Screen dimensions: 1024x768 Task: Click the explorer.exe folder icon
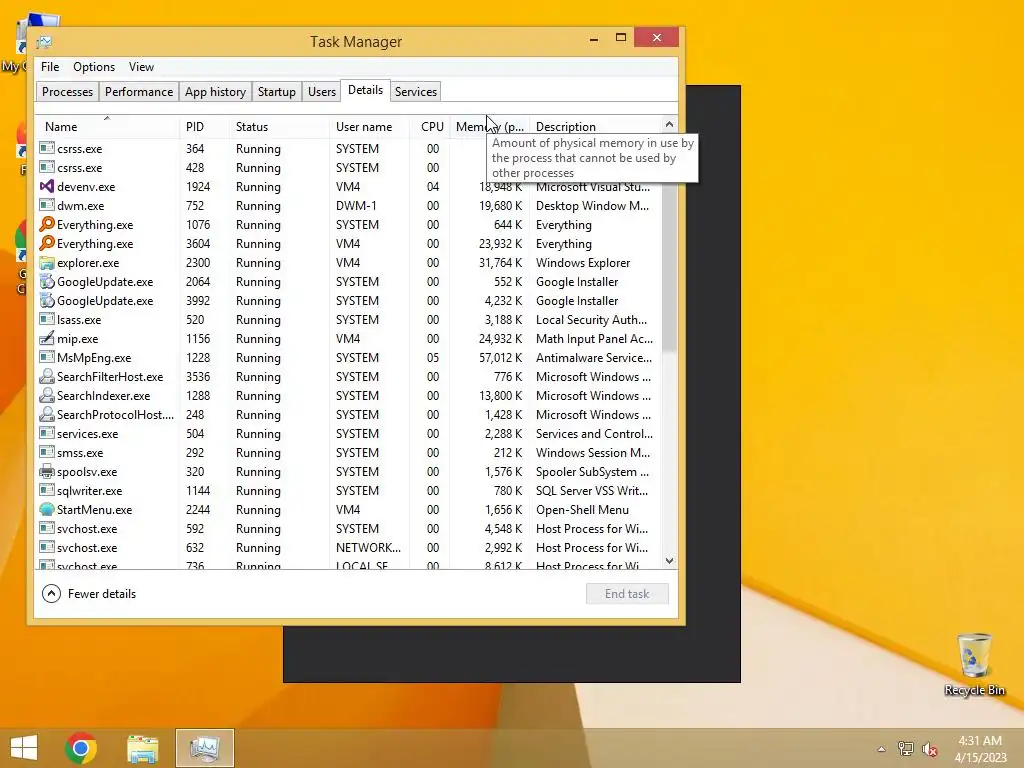[46, 263]
